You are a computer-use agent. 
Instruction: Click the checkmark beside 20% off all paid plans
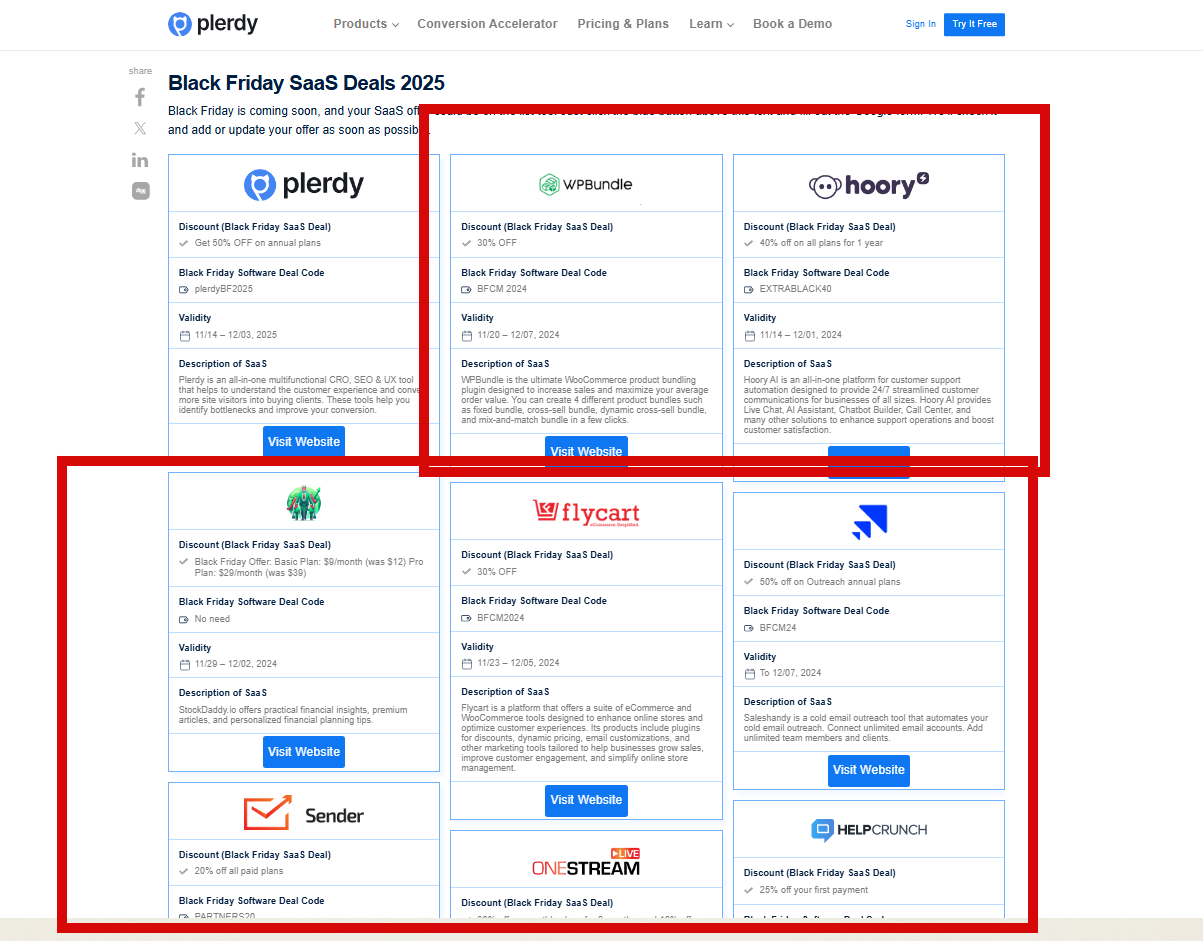pyautogui.click(x=184, y=871)
